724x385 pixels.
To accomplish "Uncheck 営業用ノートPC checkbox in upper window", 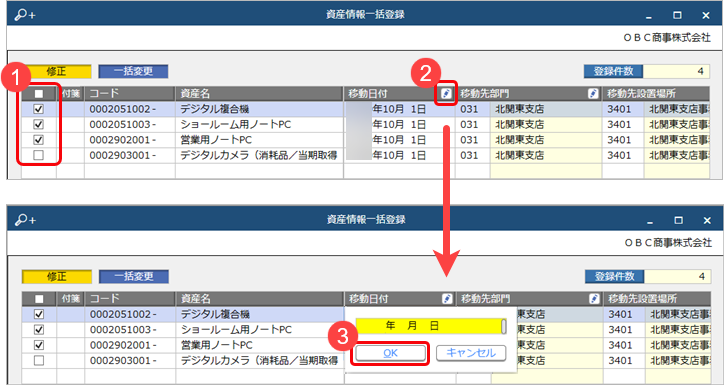I will pos(39,140).
